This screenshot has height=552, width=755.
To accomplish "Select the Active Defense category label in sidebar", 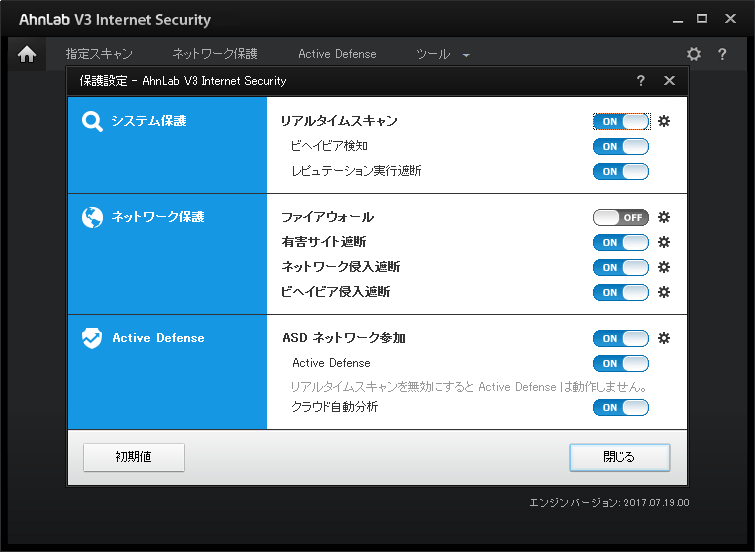I will coord(158,338).
